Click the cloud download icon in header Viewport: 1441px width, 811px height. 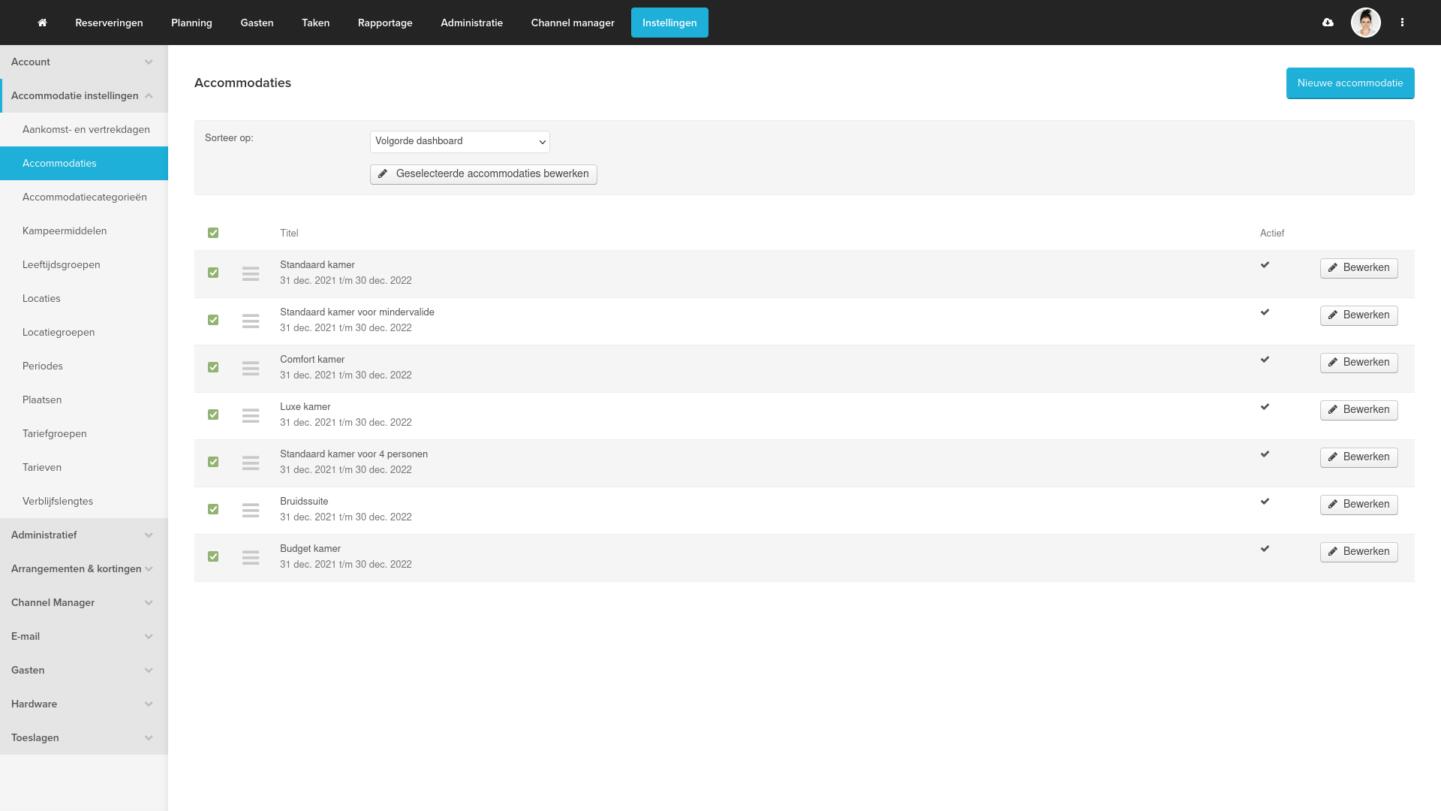(1328, 23)
